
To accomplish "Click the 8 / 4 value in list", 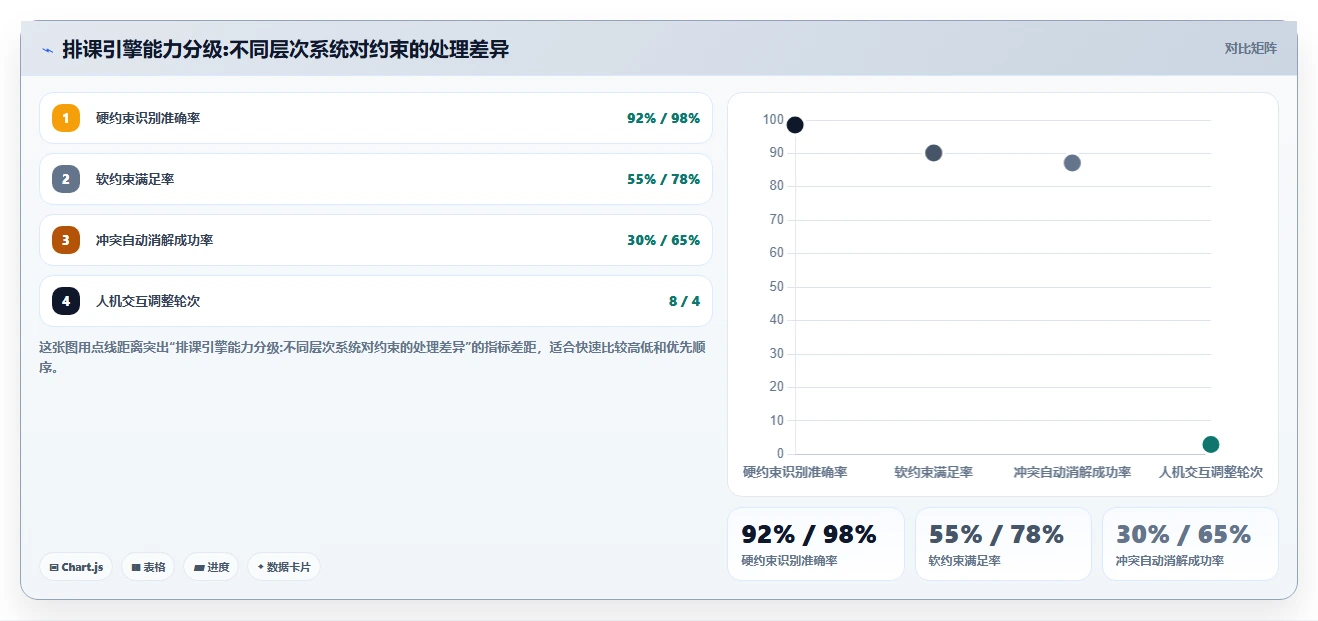I will [685, 301].
